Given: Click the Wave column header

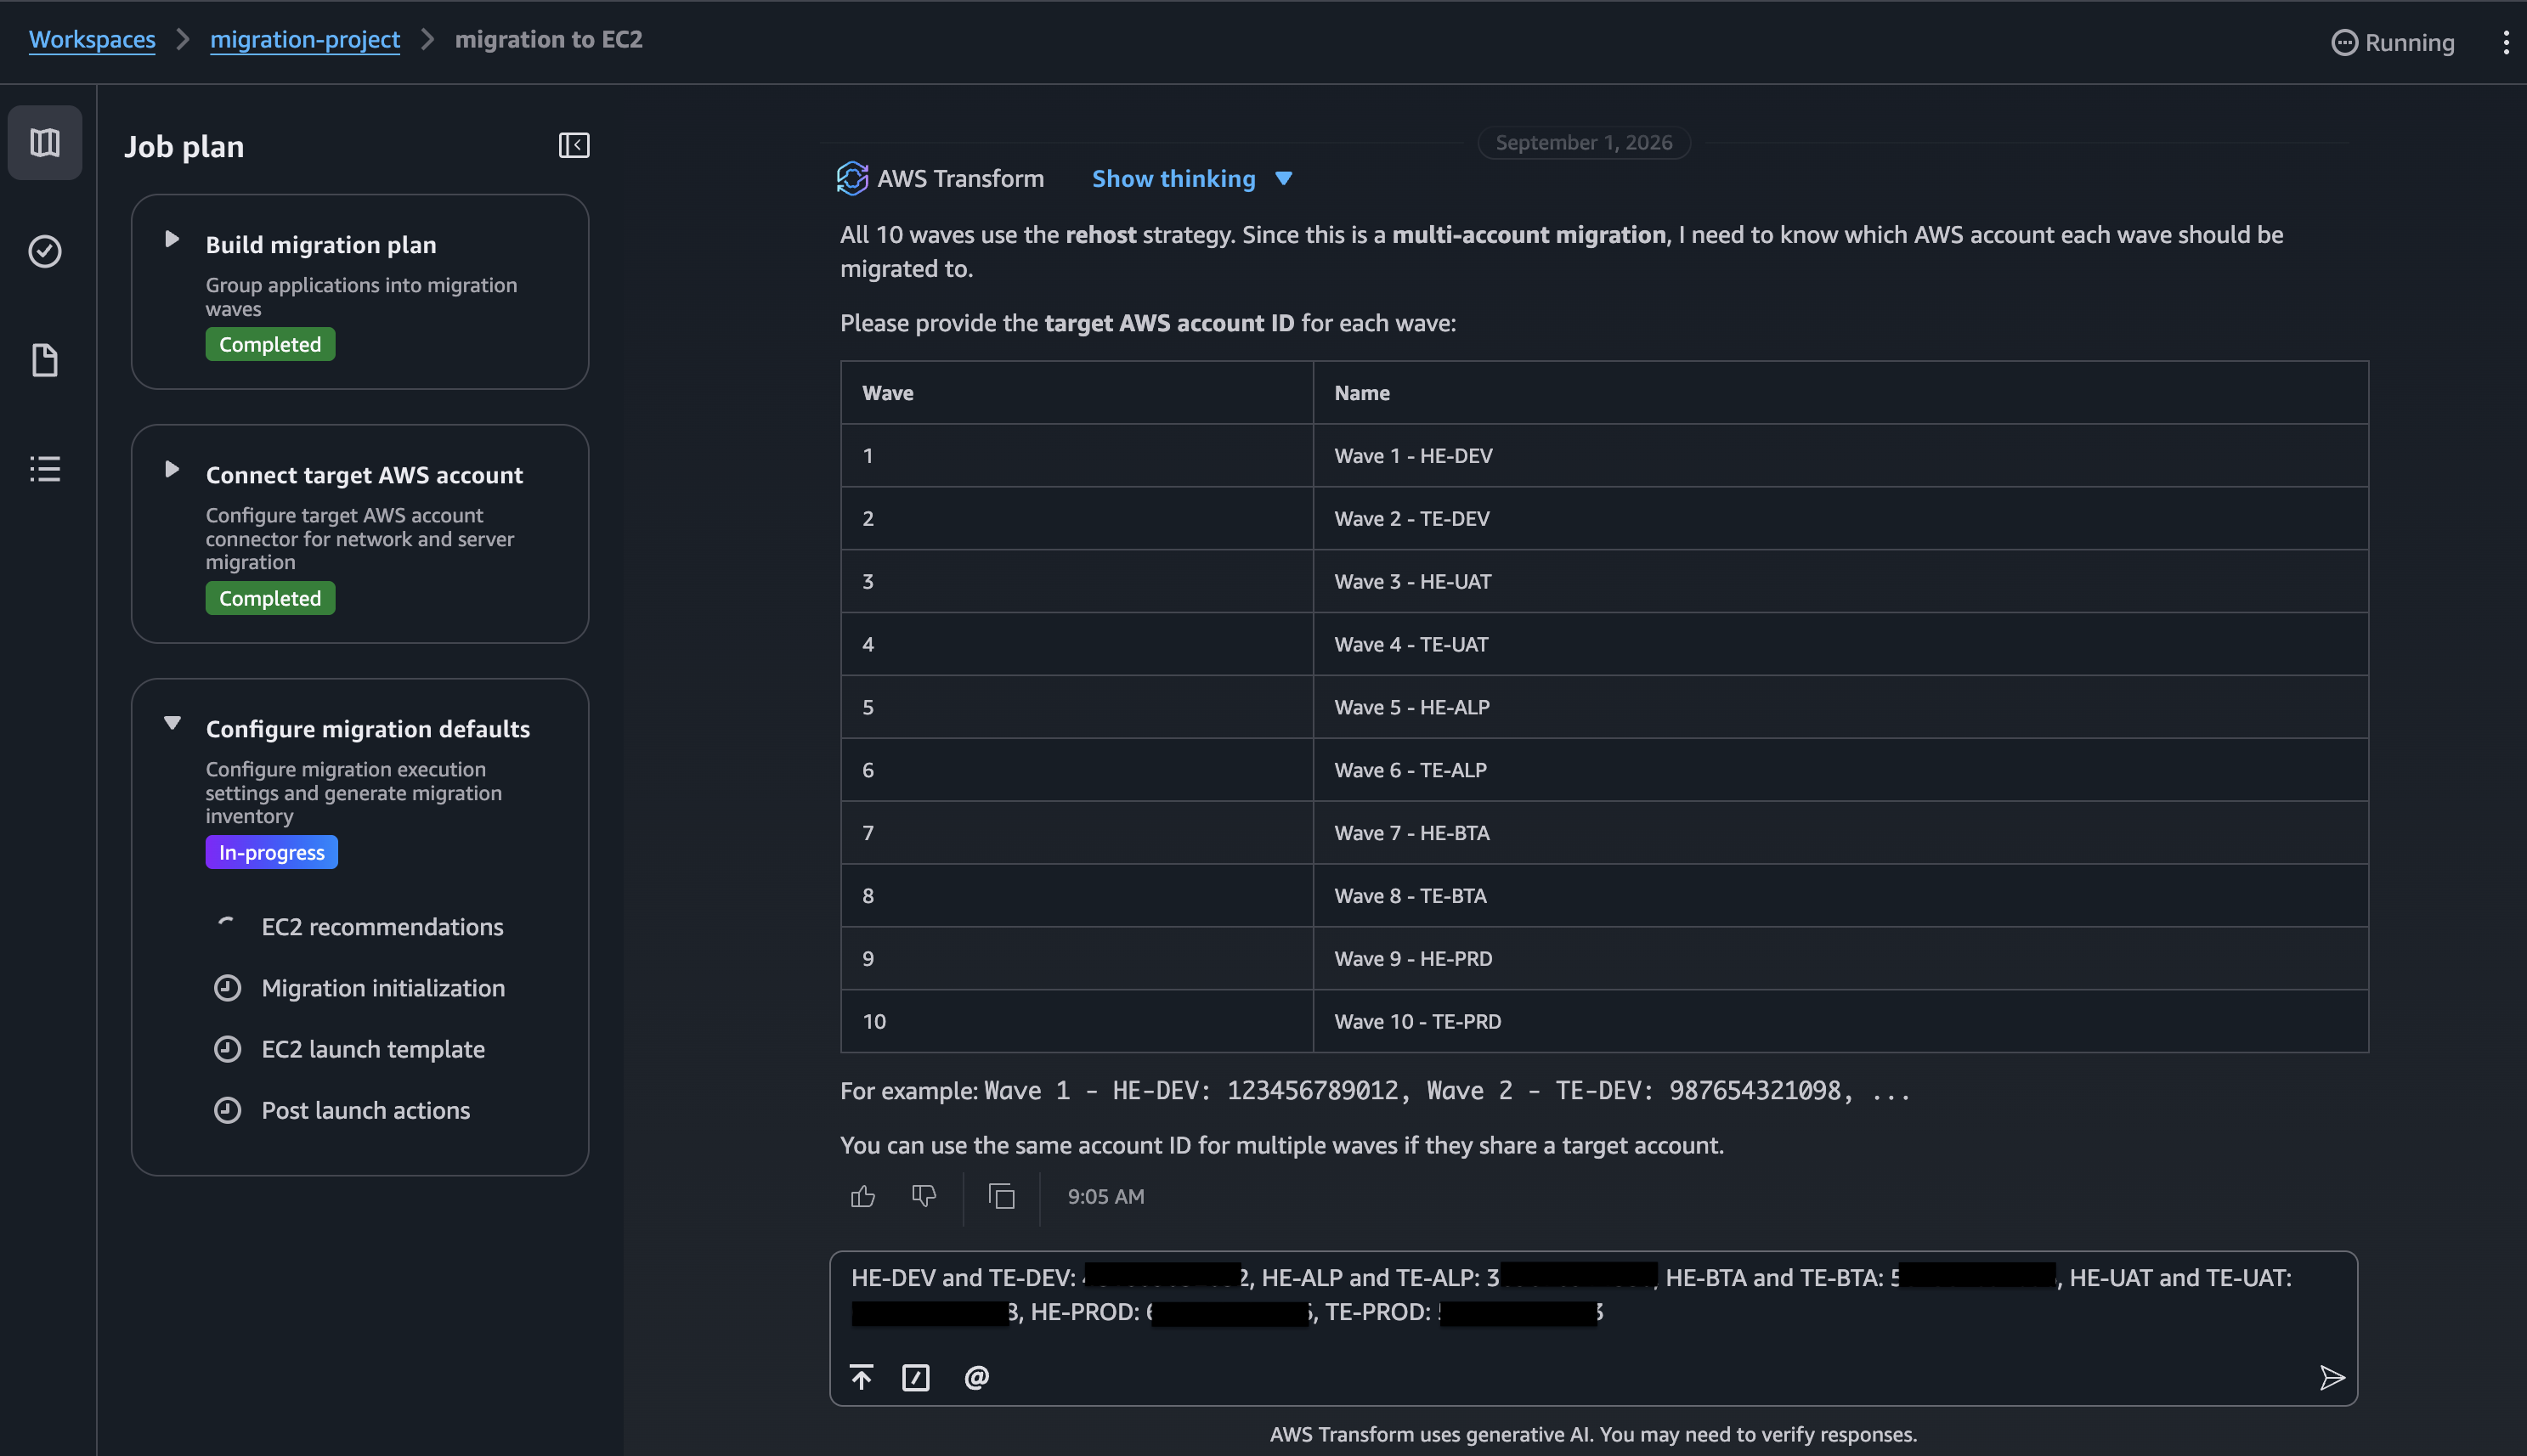Looking at the screenshot, I should (x=1077, y=393).
